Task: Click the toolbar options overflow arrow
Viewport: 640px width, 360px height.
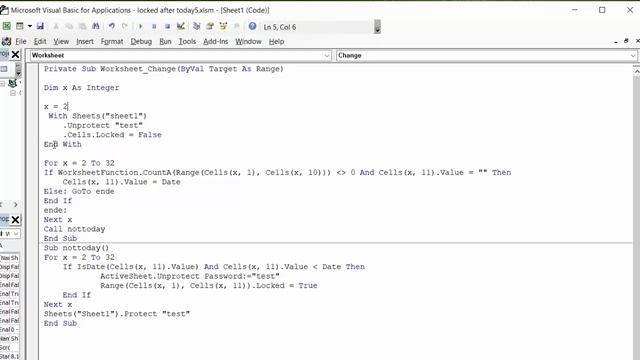Action: coord(378,27)
